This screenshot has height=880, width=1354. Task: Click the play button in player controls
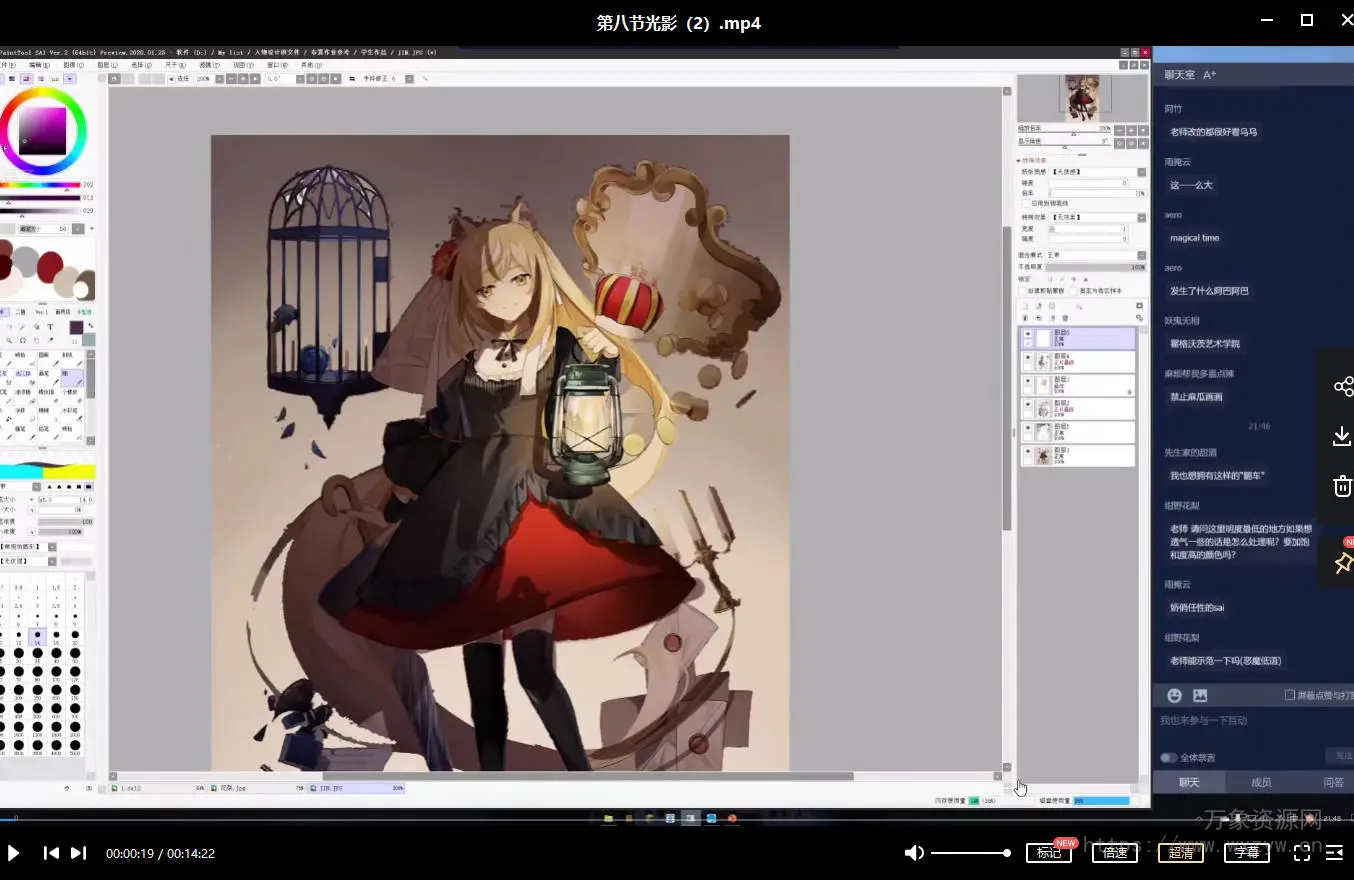pyautogui.click(x=14, y=853)
